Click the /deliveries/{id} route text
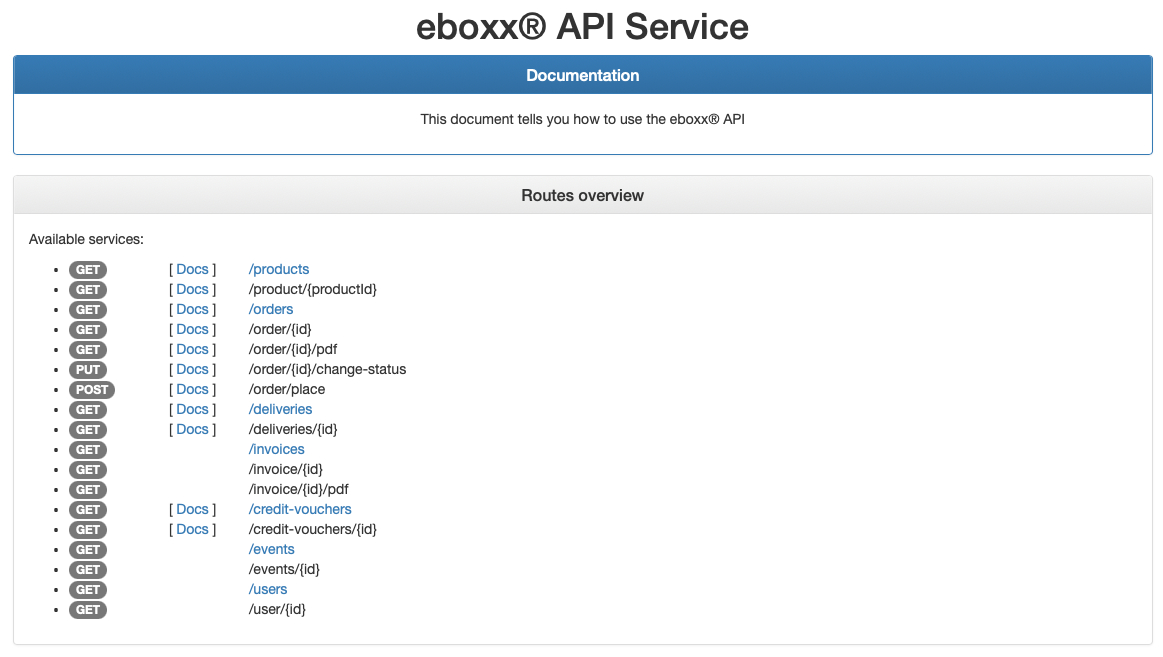 pyautogui.click(x=293, y=429)
